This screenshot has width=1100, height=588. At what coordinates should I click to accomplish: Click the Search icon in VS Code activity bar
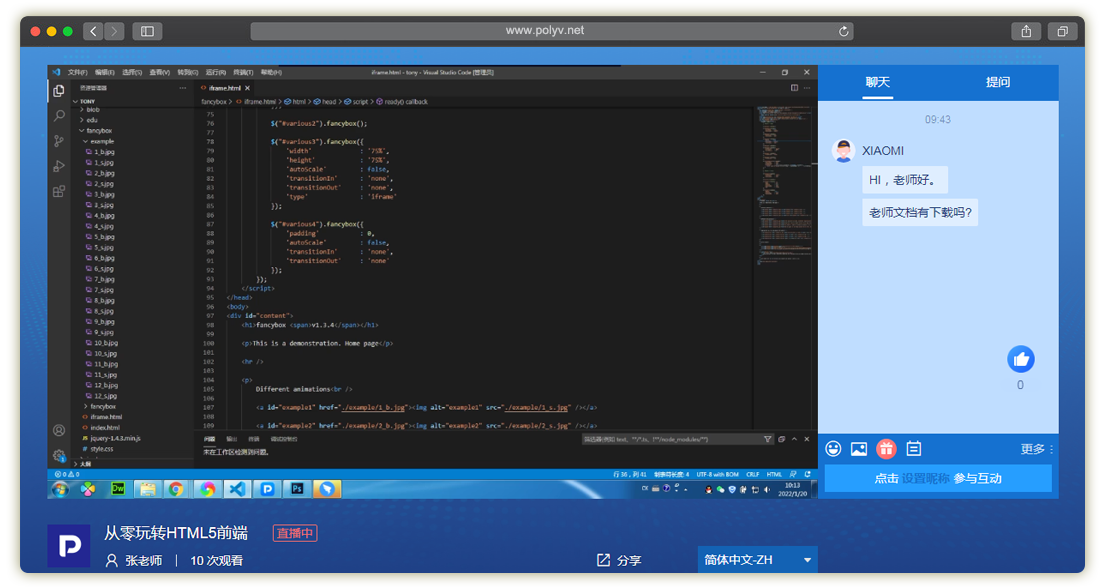(x=59, y=115)
